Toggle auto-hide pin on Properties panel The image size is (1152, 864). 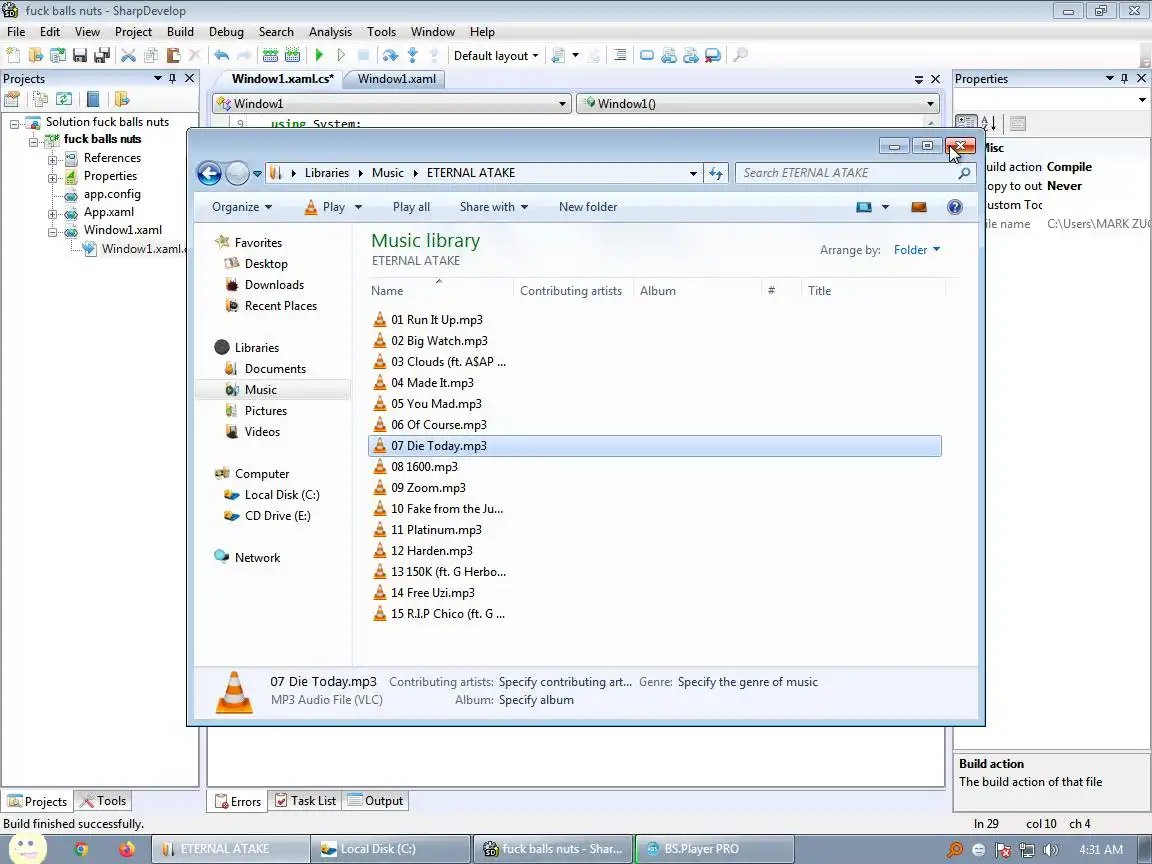1124,79
